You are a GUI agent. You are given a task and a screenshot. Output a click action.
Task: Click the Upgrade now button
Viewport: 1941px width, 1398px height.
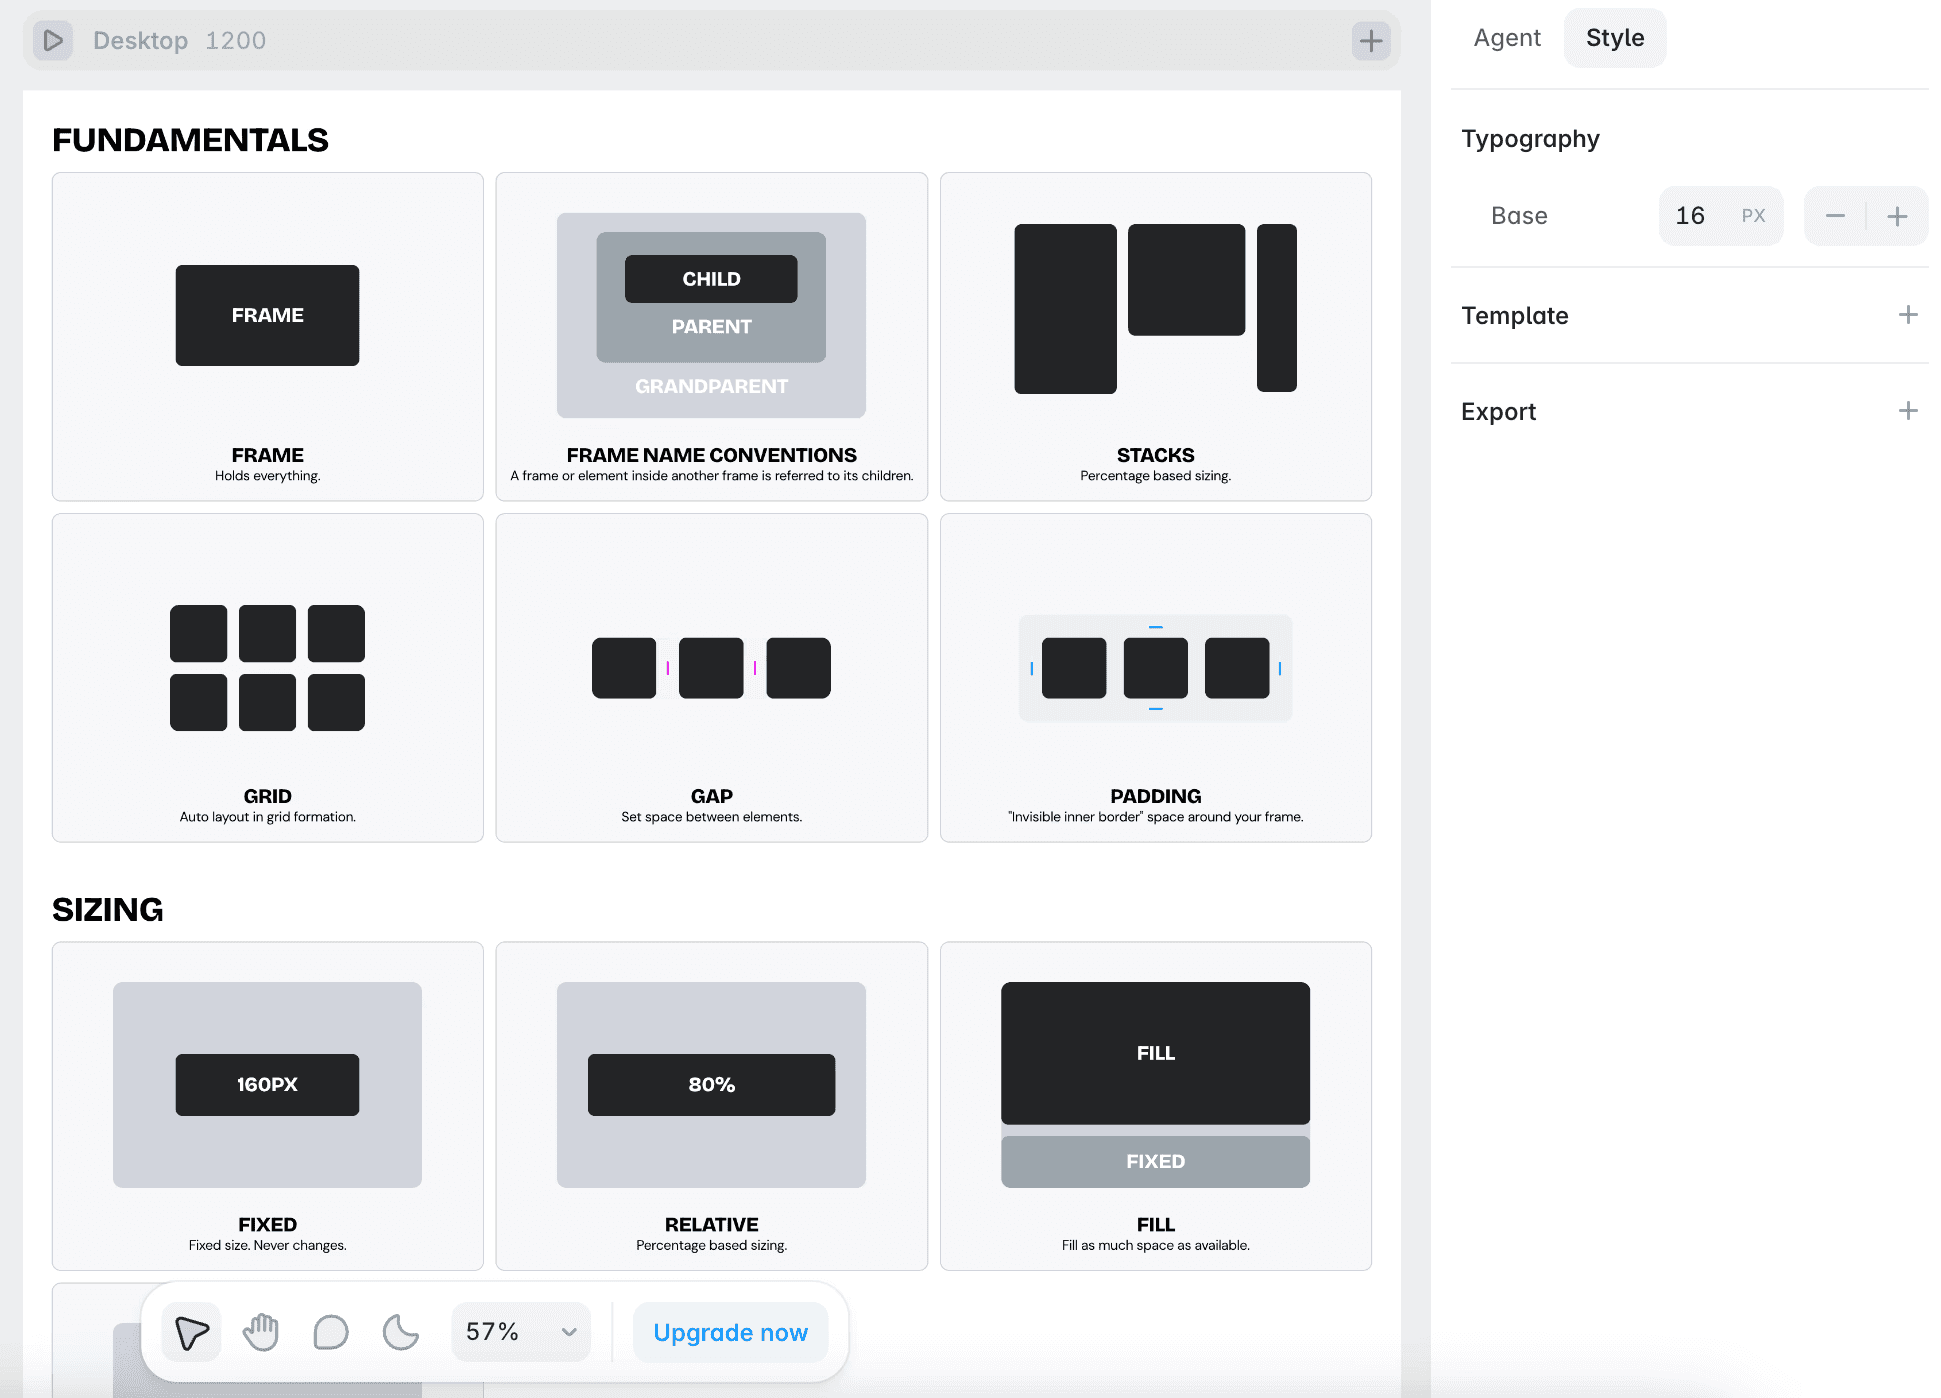tap(731, 1332)
